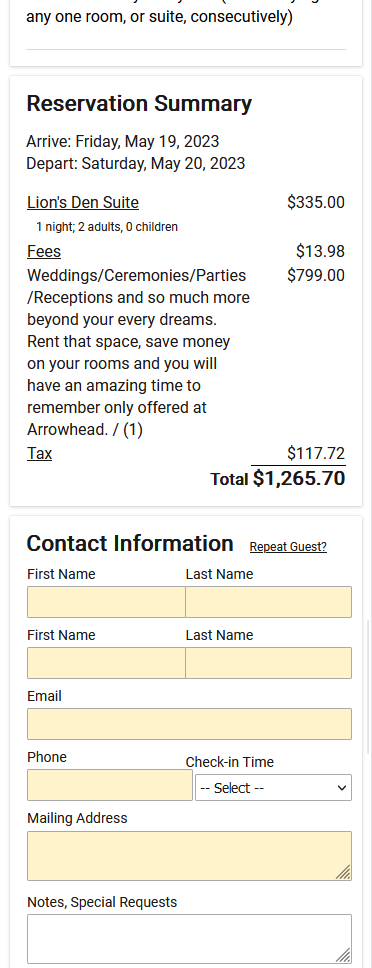Click the Repeat Guest? link
Viewport: 372px width, 968px height.
[x=288, y=547]
